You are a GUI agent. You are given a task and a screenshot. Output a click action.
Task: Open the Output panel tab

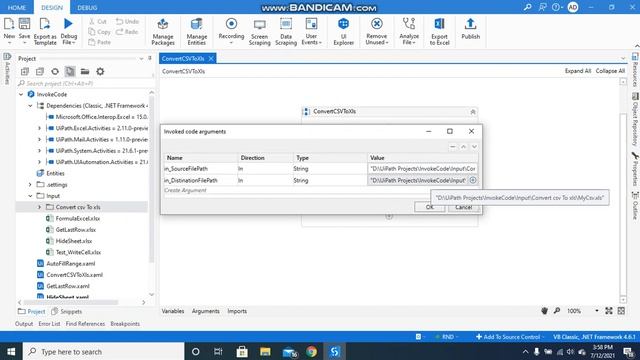(x=24, y=324)
